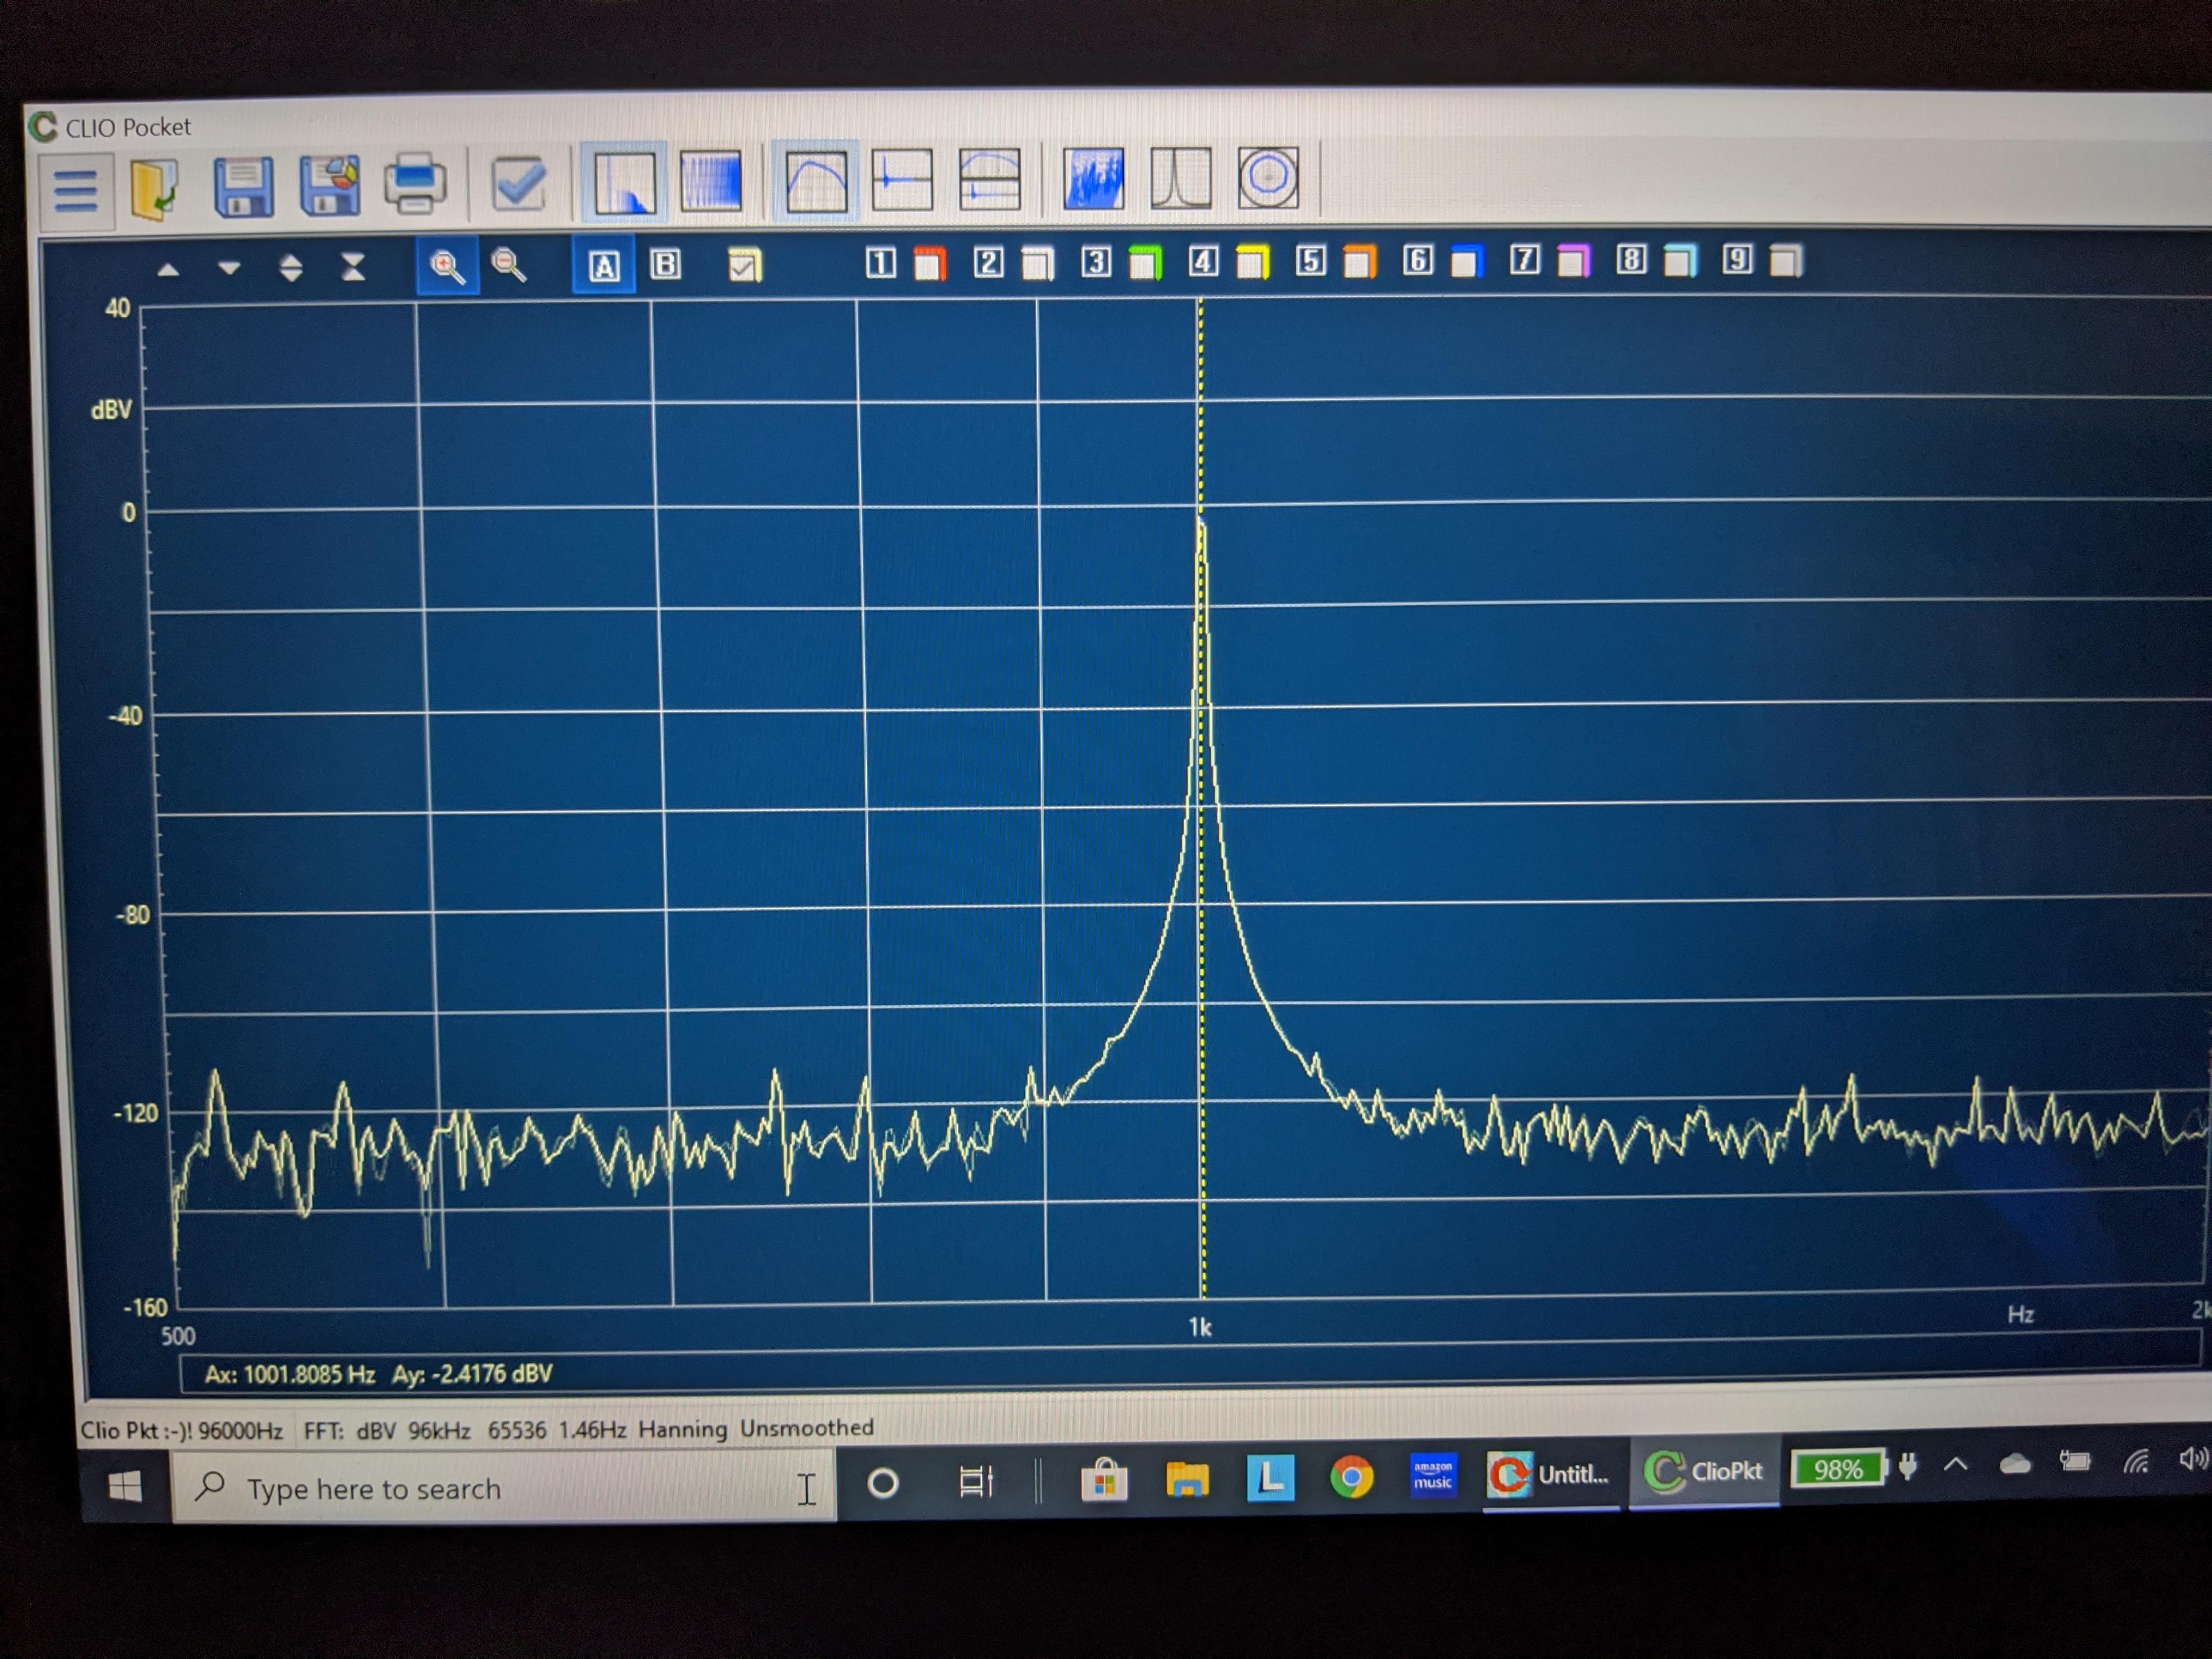The image size is (2212, 1659).
Task: Click the Ax: 1001.8085 Hz readout
Action: (290, 1374)
